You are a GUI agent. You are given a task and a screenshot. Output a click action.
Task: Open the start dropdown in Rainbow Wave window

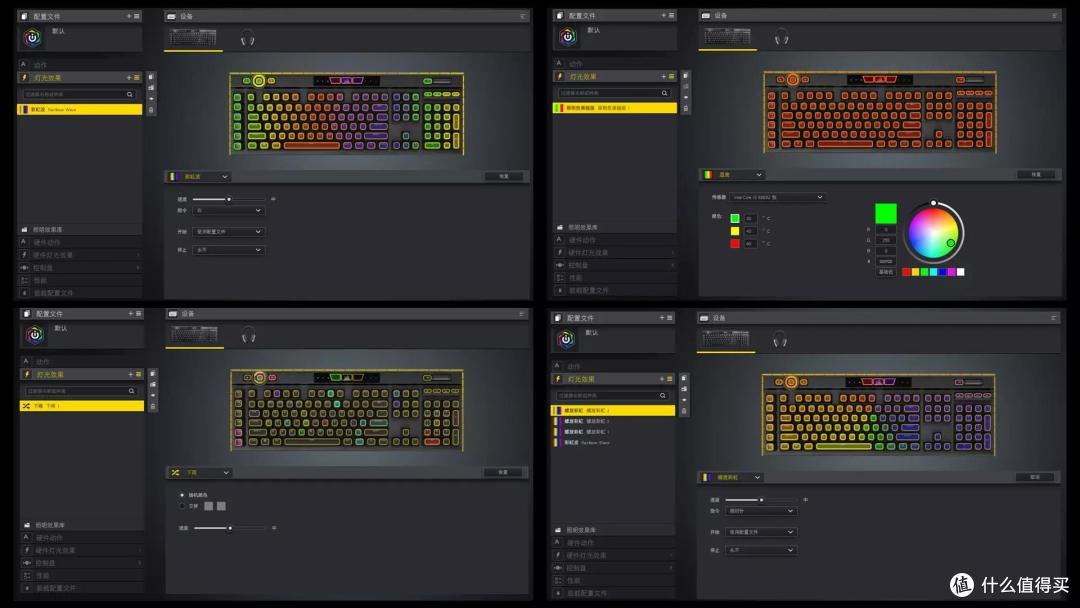point(228,232)
